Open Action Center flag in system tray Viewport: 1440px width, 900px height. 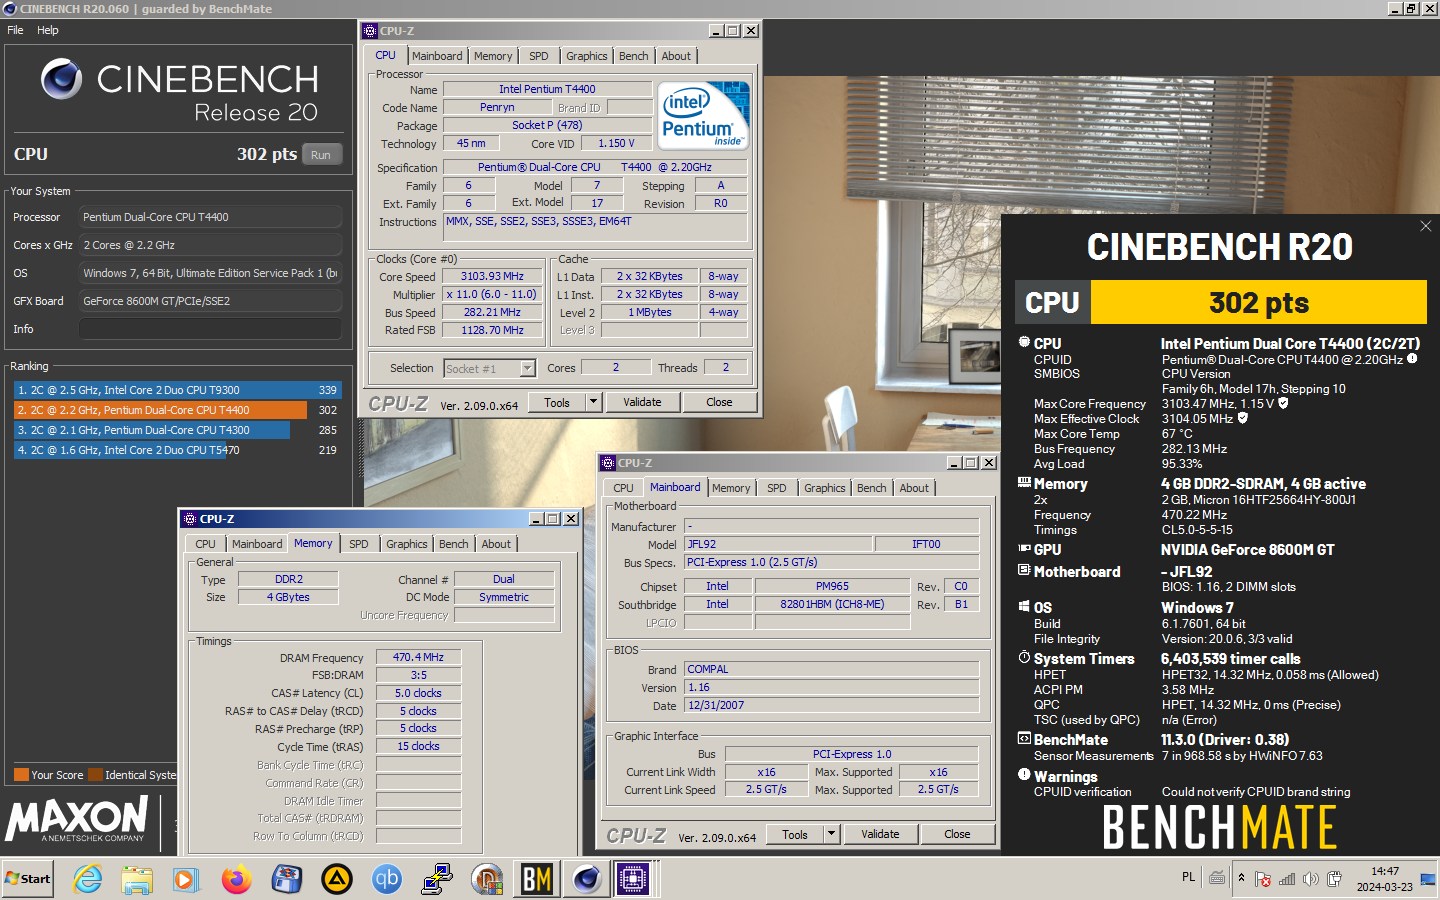[1263, 879]
